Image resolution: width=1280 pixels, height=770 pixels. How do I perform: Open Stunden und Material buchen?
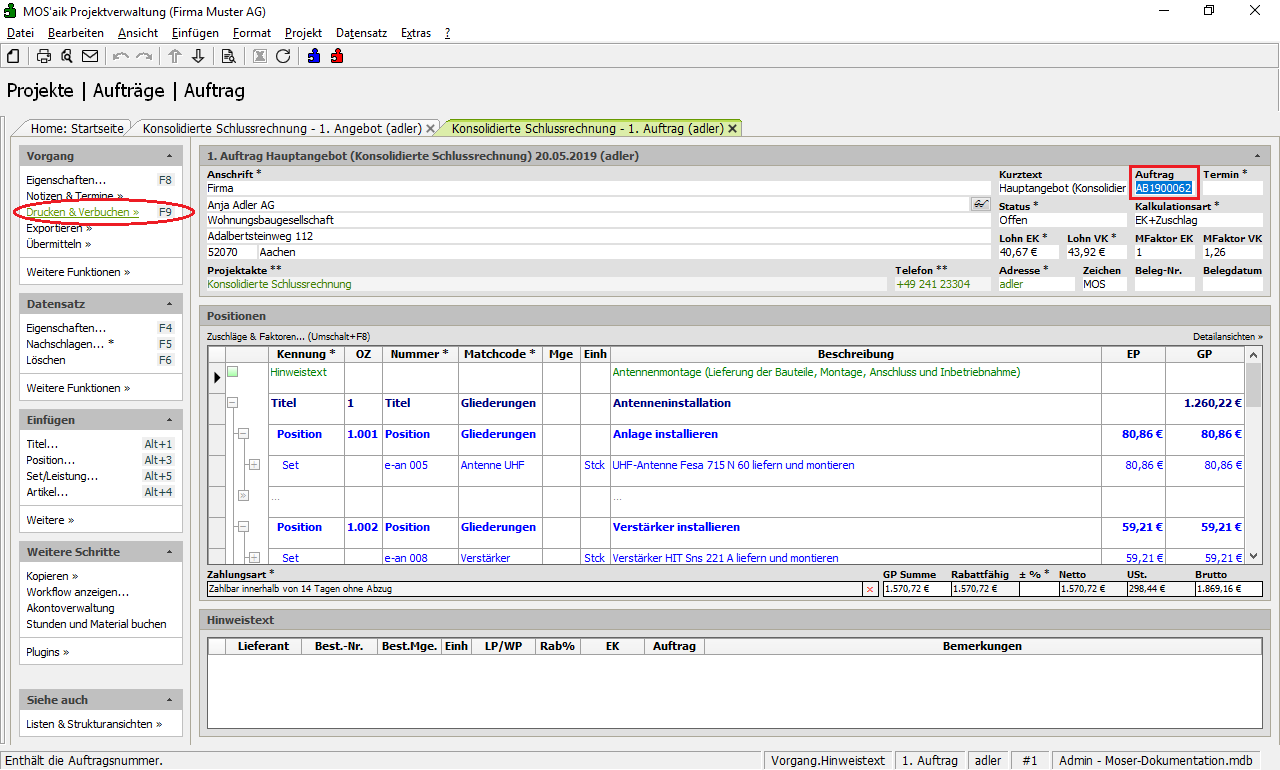click(96, 624)
